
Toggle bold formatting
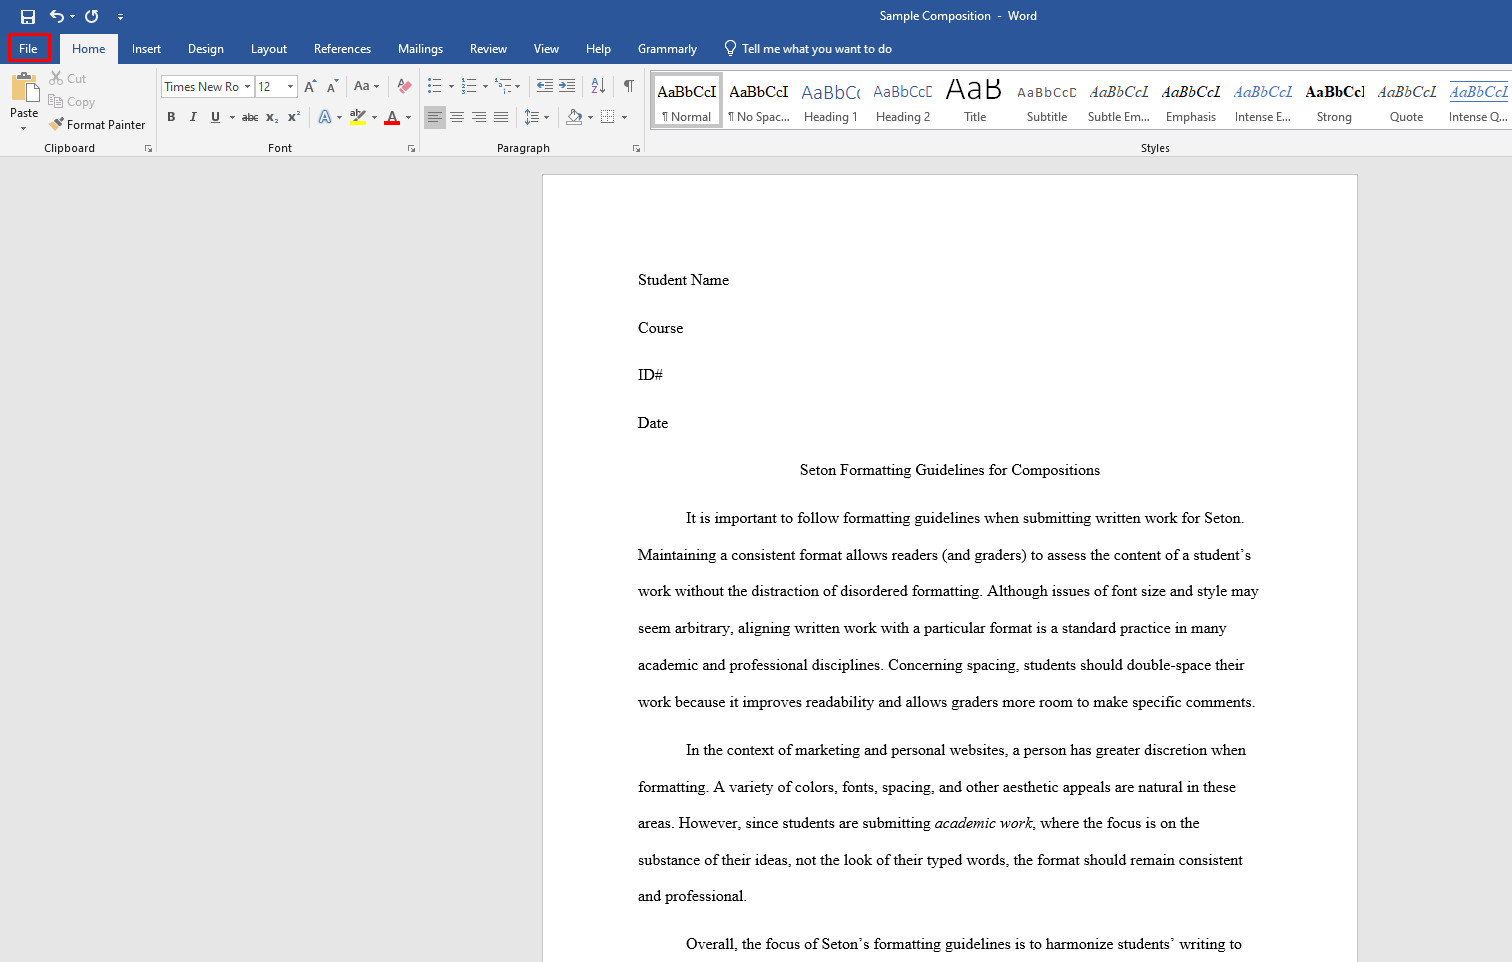[171, 117]
